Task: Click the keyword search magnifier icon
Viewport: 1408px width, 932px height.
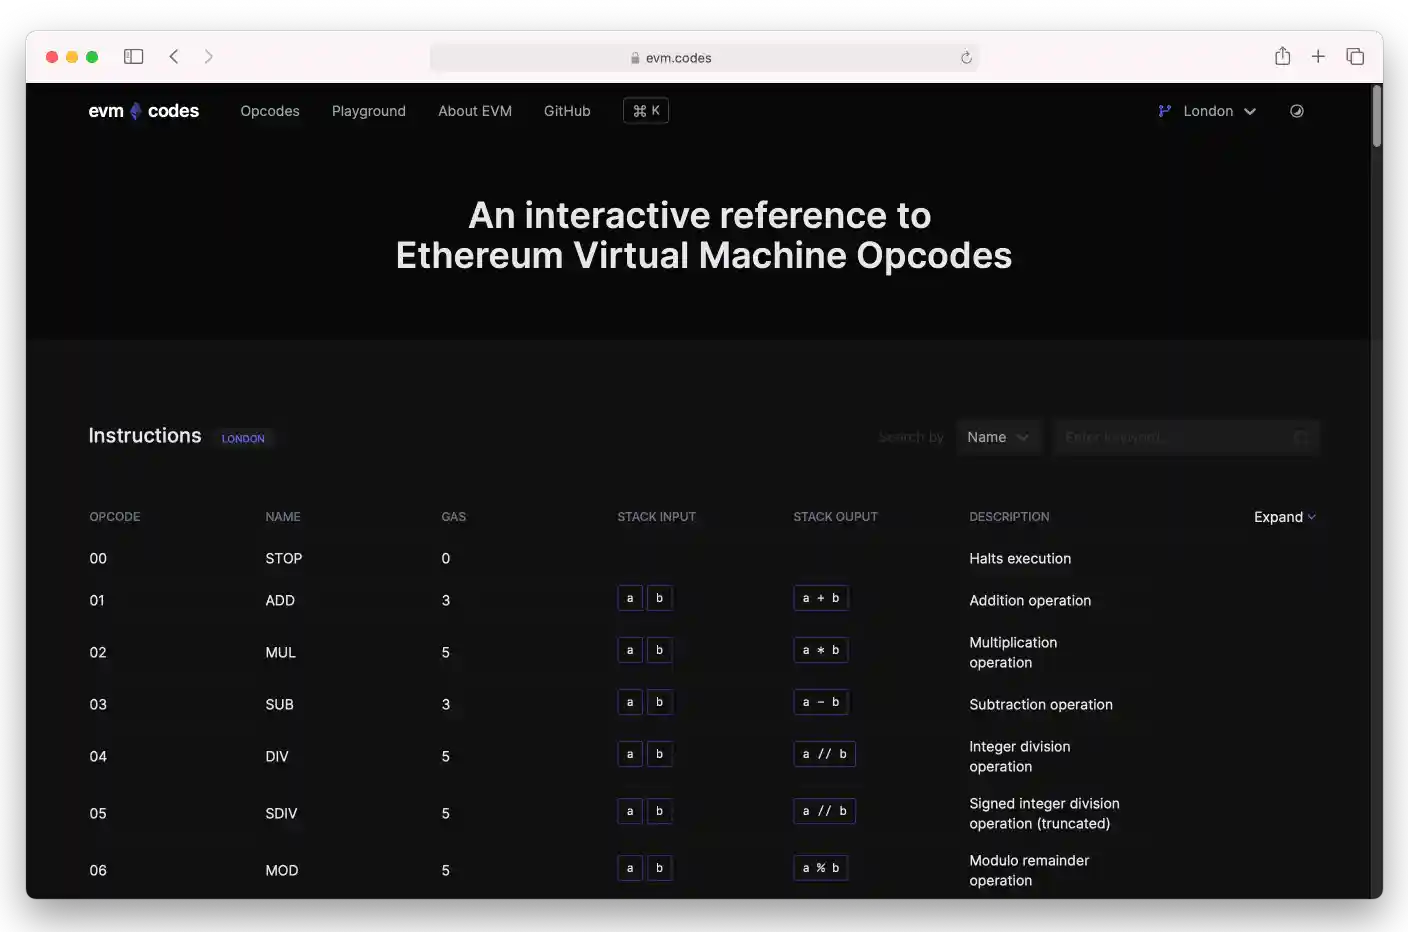Action: click(x=1301, y=437)
